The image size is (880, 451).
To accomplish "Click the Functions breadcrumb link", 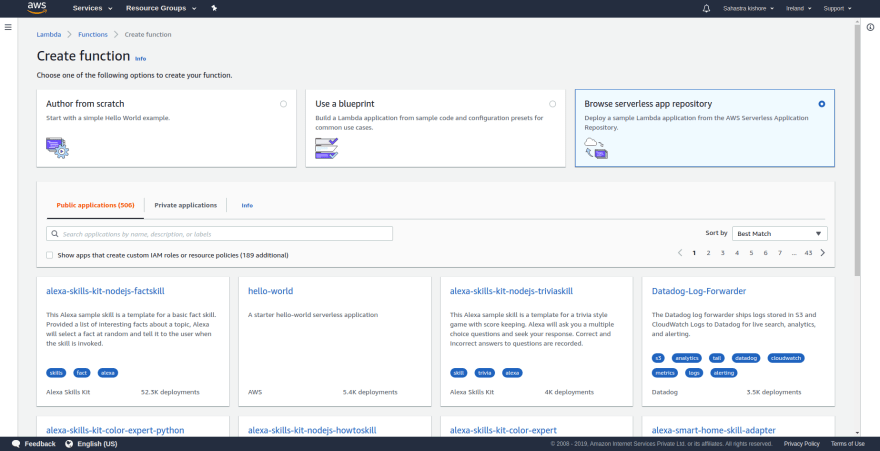I will pos(93,35).
